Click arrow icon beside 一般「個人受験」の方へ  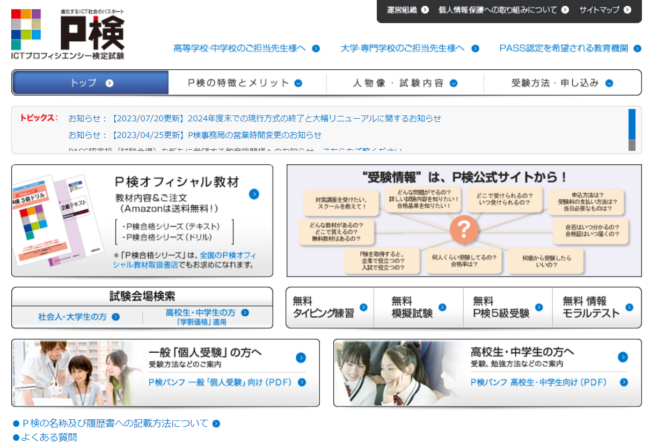(301, 358)
